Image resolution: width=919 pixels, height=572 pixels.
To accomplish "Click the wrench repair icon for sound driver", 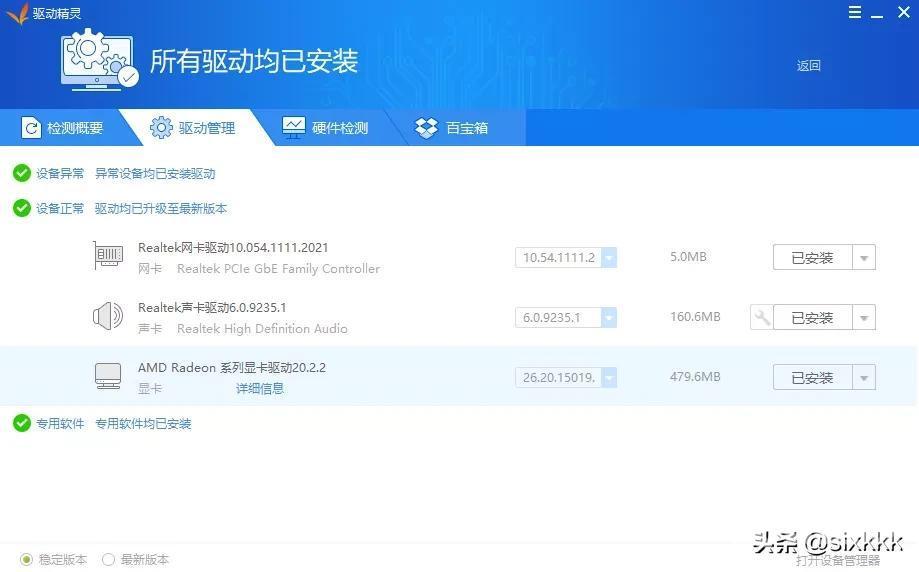I will click(x=761, y=318).
